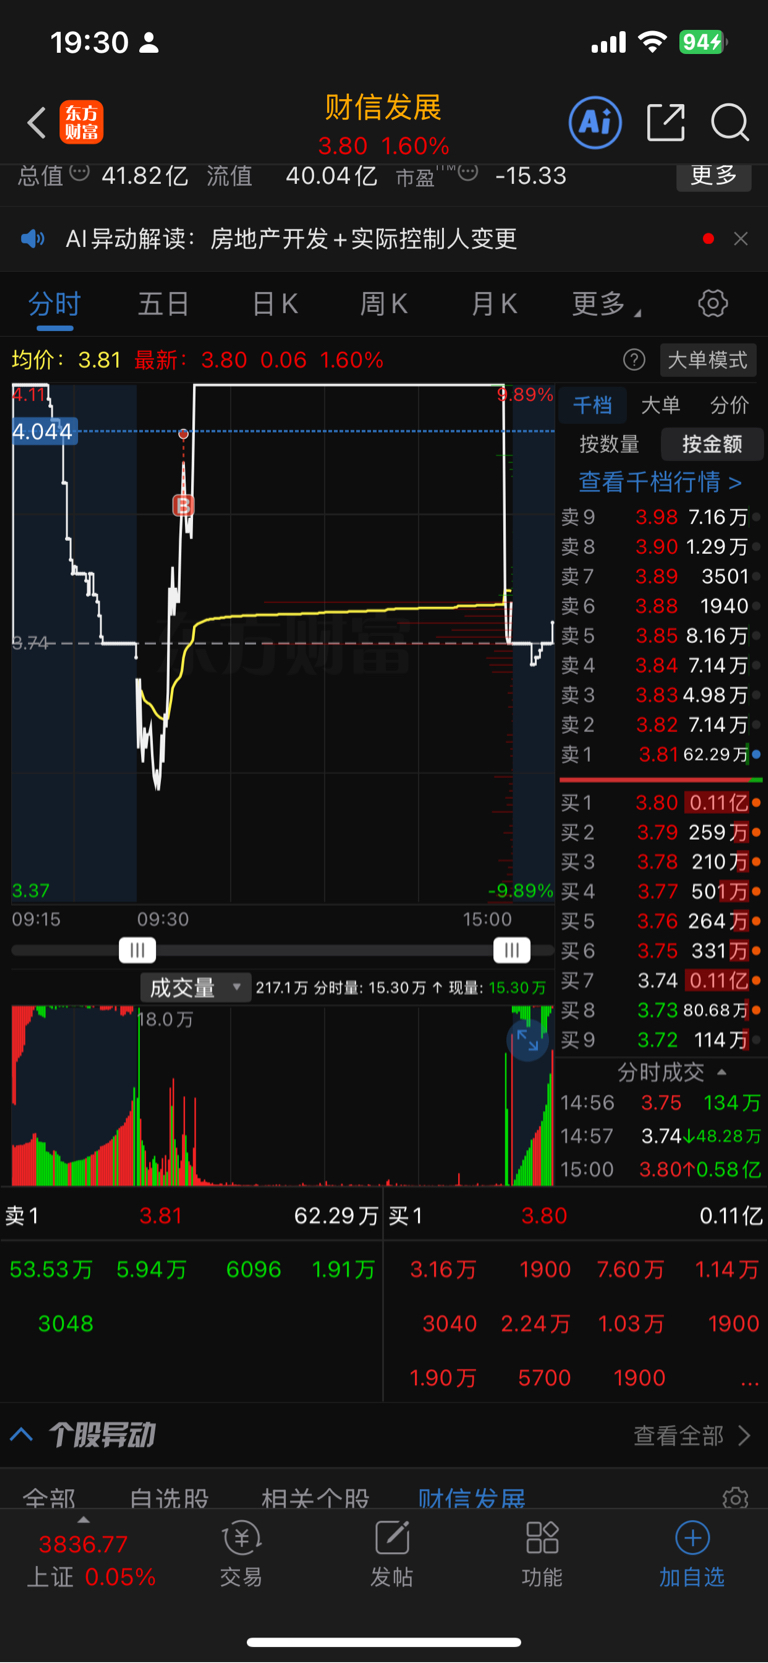Select the 相关个股 filter tab
The width and height of the screenshot is (768, 1663).
click(315, 1498)
